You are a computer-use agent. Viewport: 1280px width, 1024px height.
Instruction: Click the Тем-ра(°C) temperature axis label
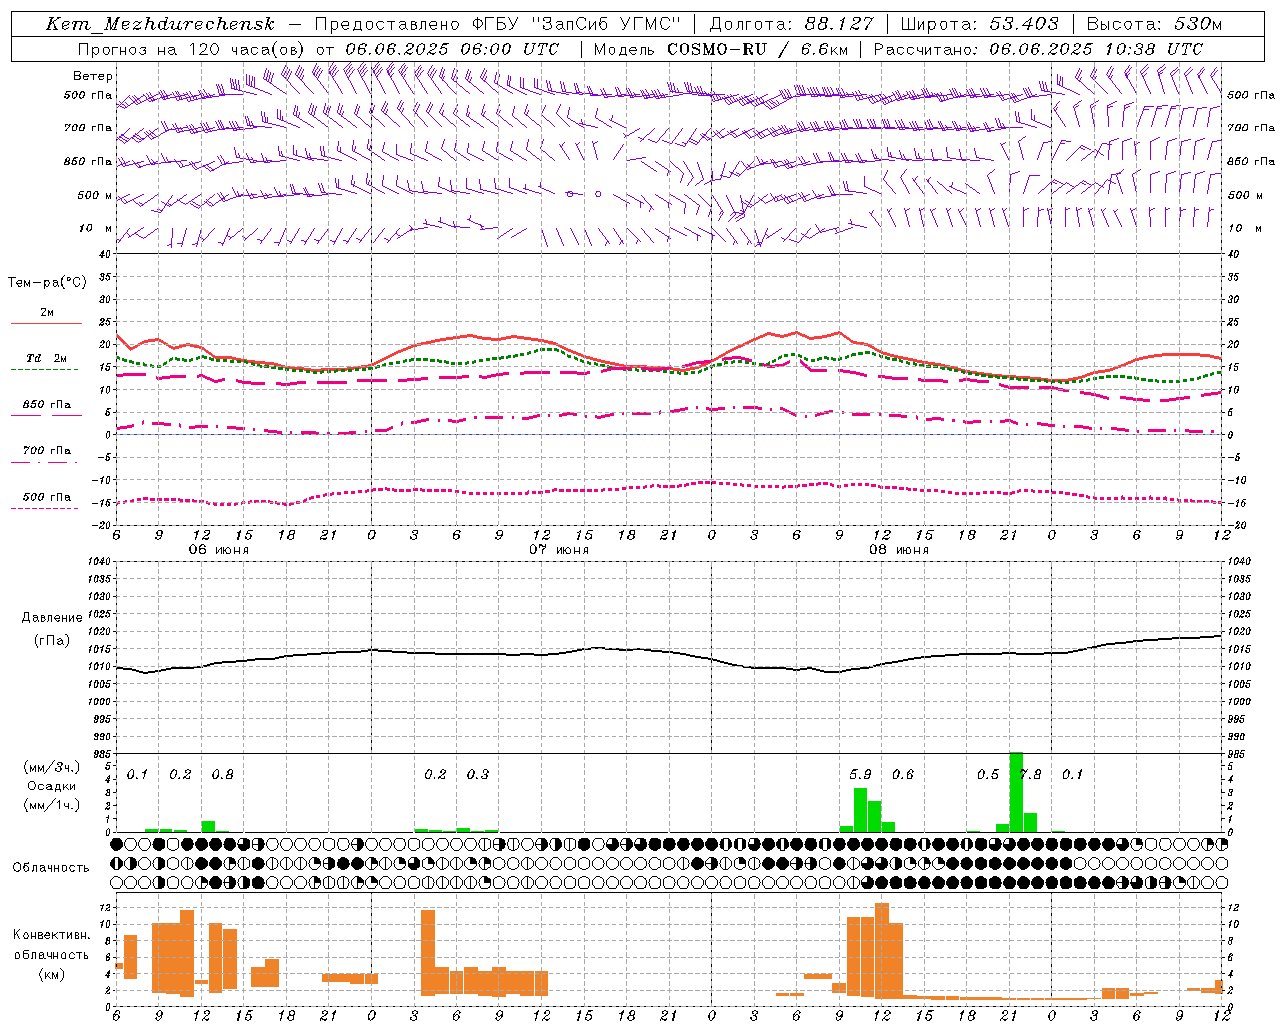click(x=47, y=283)
